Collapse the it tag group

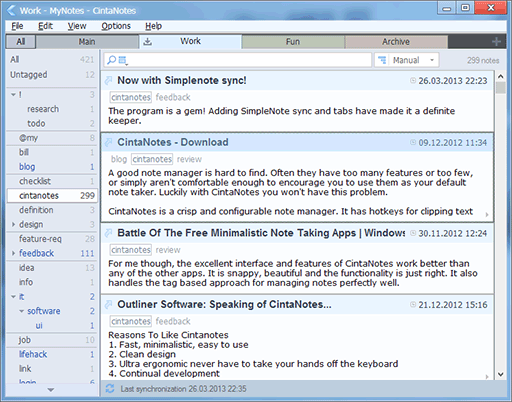pyautogui.click(x=13, y=296)
